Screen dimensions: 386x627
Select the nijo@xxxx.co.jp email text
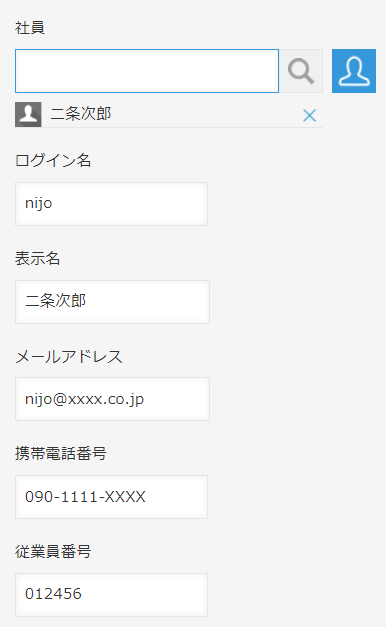84,399
